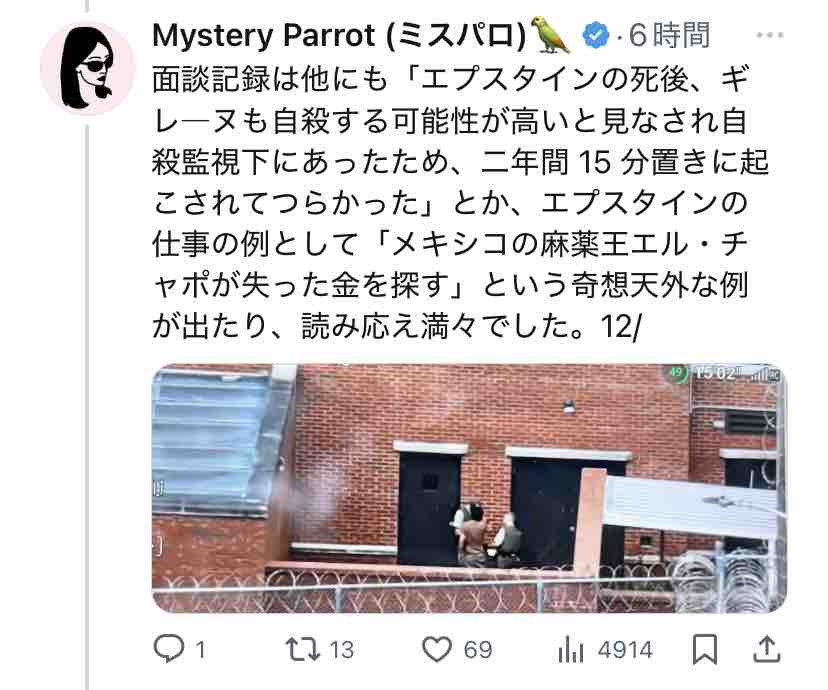Enlarge the brick building photo
The image size is (828, 690).
469,488
